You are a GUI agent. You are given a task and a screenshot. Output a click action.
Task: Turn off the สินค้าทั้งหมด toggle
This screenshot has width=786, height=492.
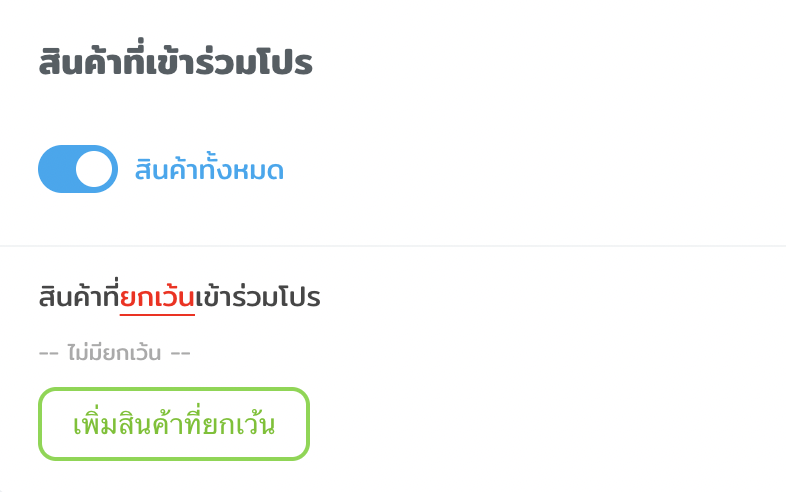[78, 169]
